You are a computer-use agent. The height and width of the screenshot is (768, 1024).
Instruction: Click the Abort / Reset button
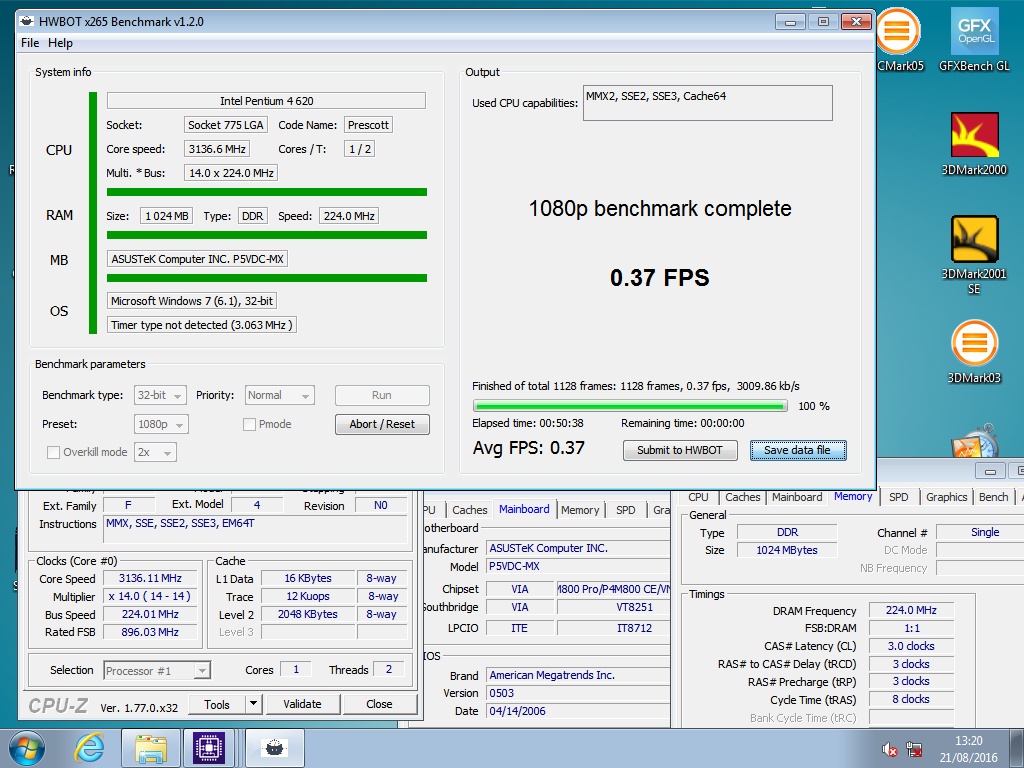tap(382, 424)
